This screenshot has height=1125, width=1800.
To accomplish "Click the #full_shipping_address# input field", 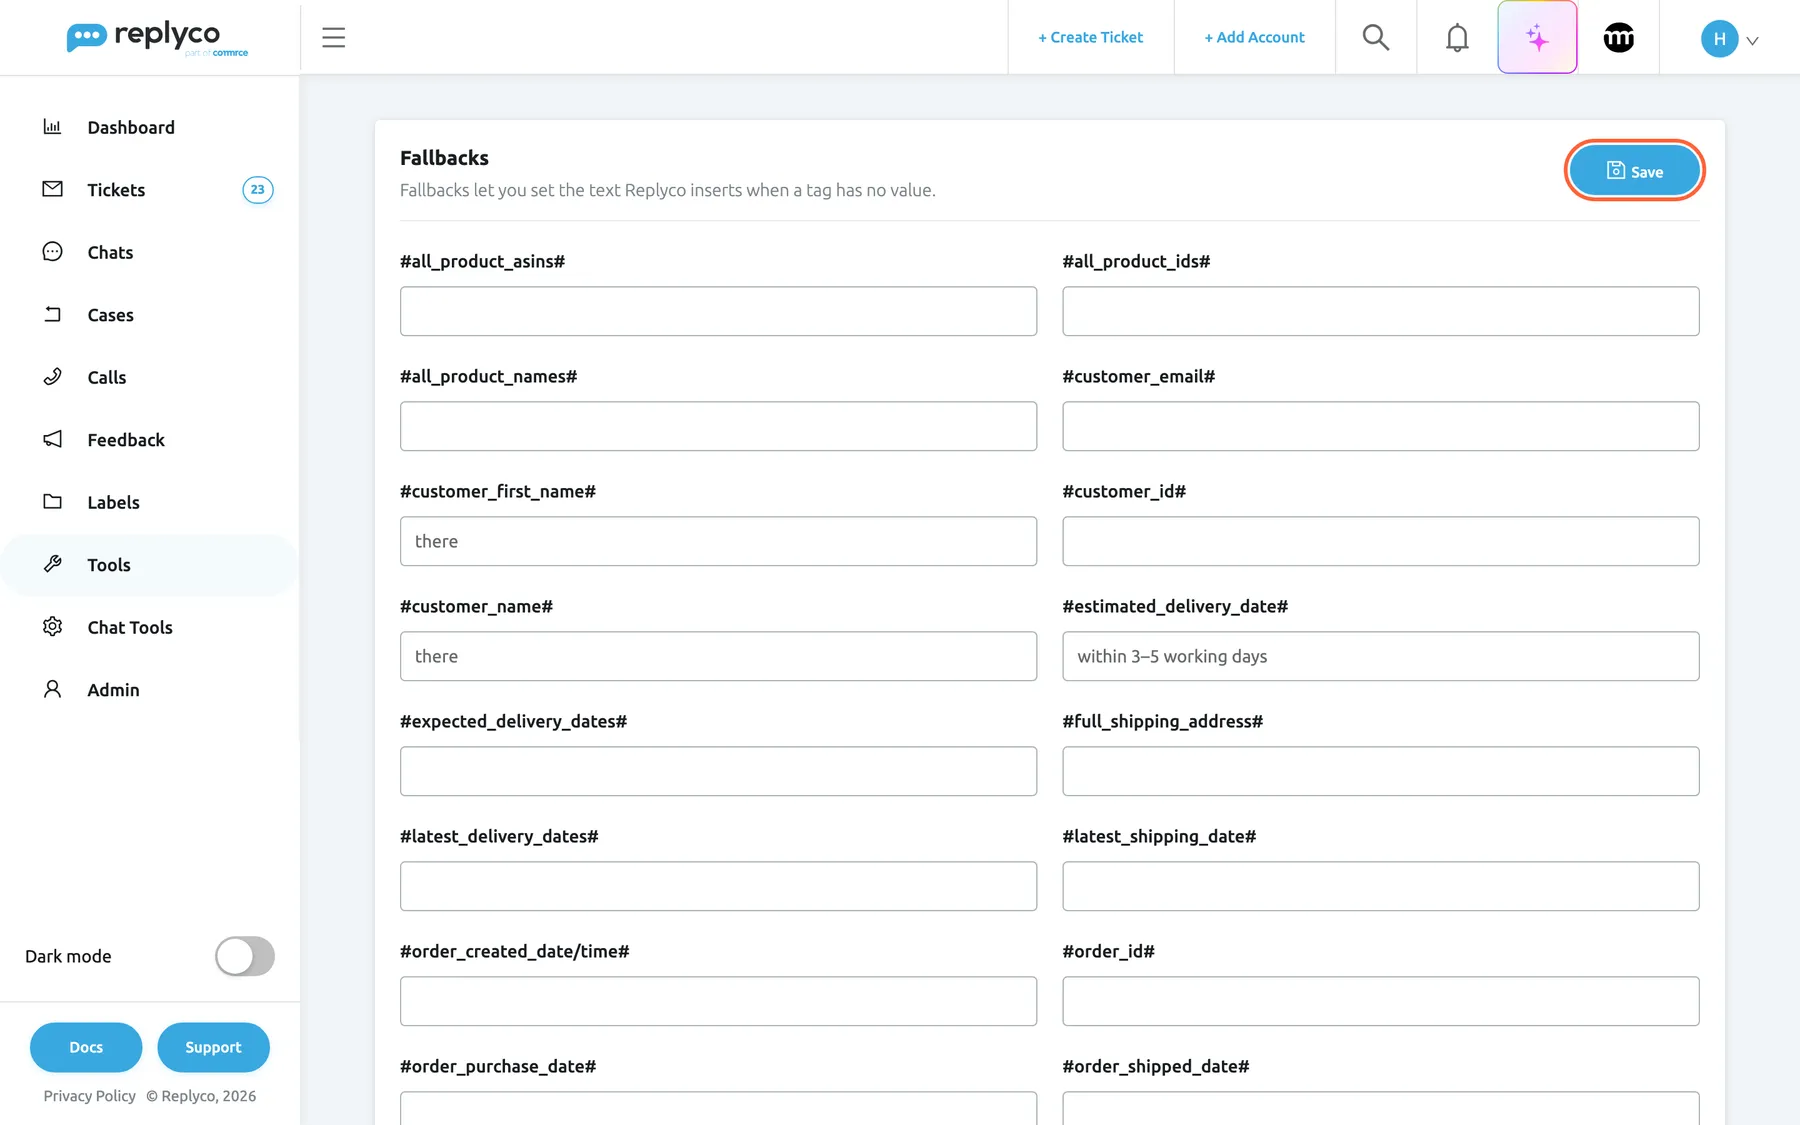I will 1380,771.
